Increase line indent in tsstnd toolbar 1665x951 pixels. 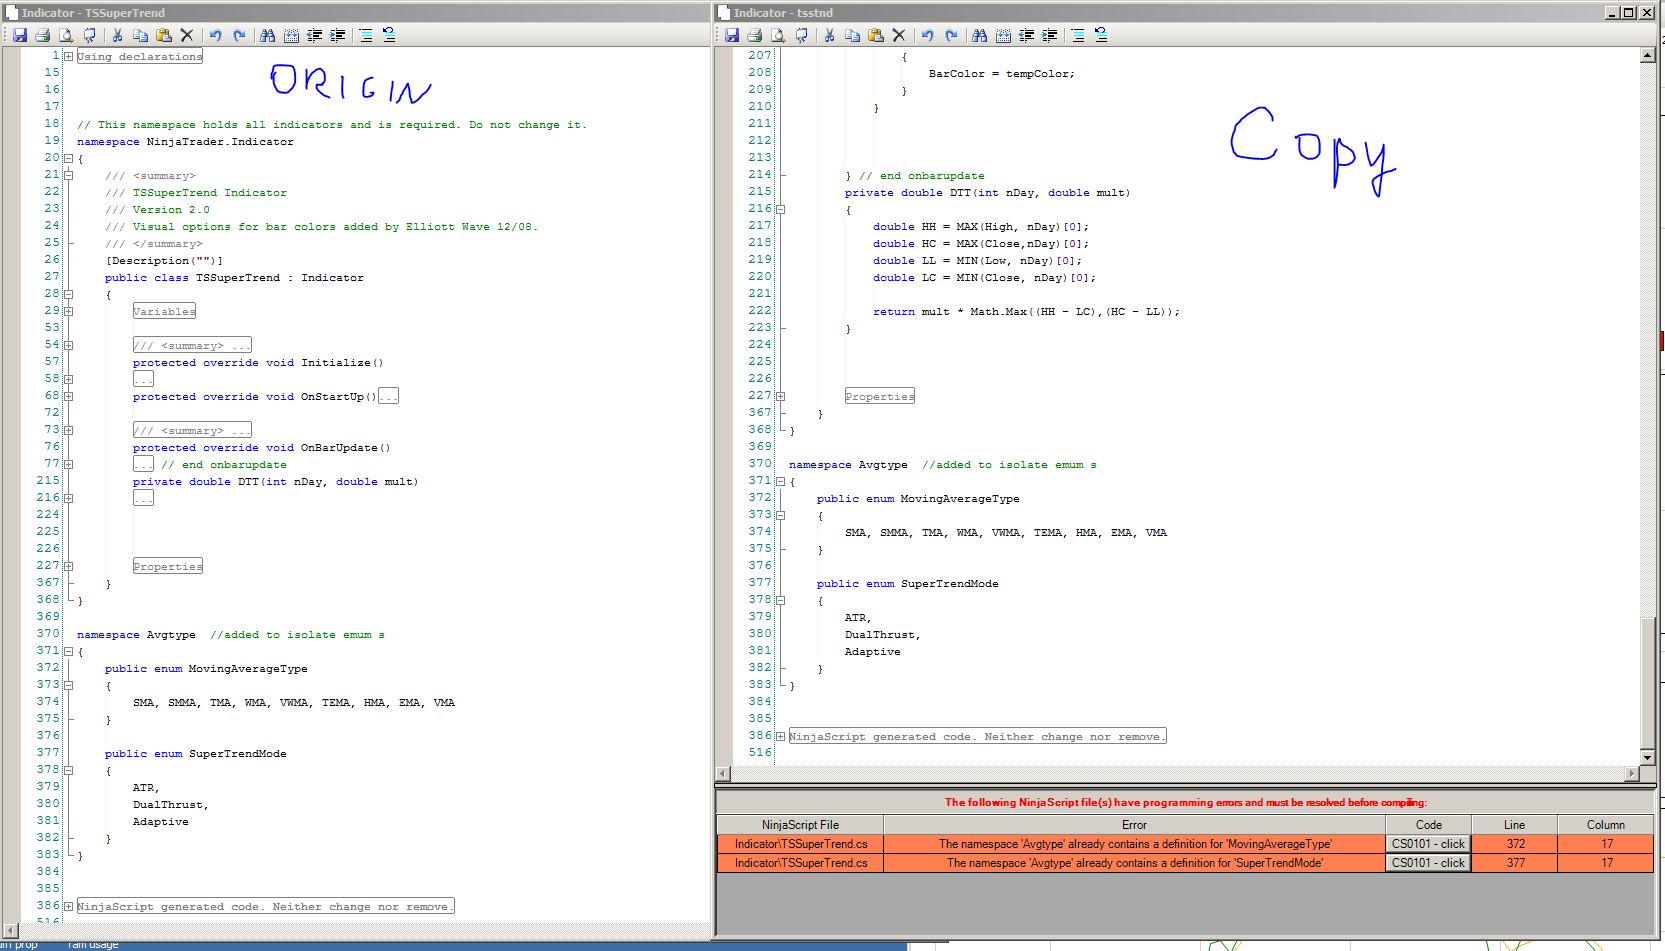pos(1050,35)
